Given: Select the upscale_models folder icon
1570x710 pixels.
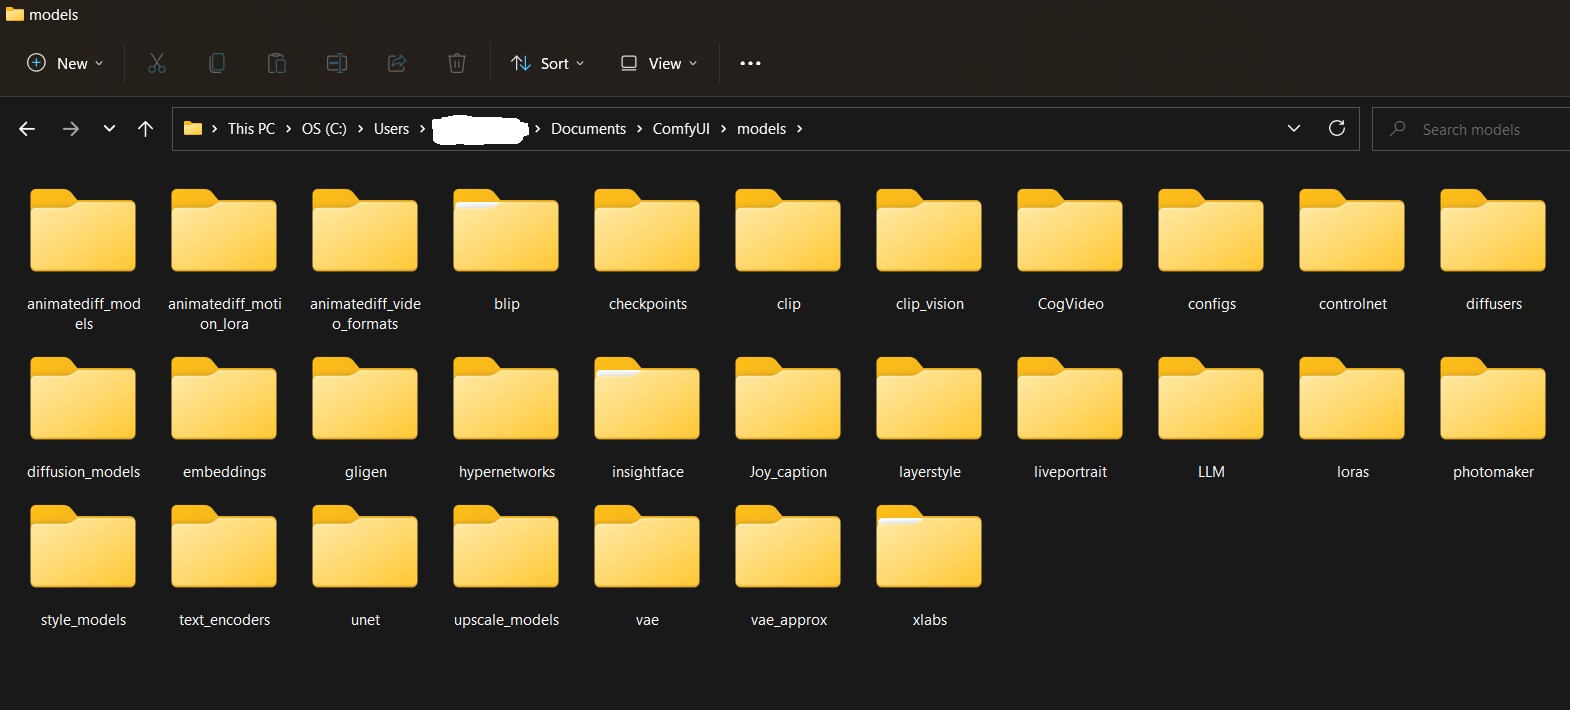Looking at the screenshot, I should click(x=506, y=546).
